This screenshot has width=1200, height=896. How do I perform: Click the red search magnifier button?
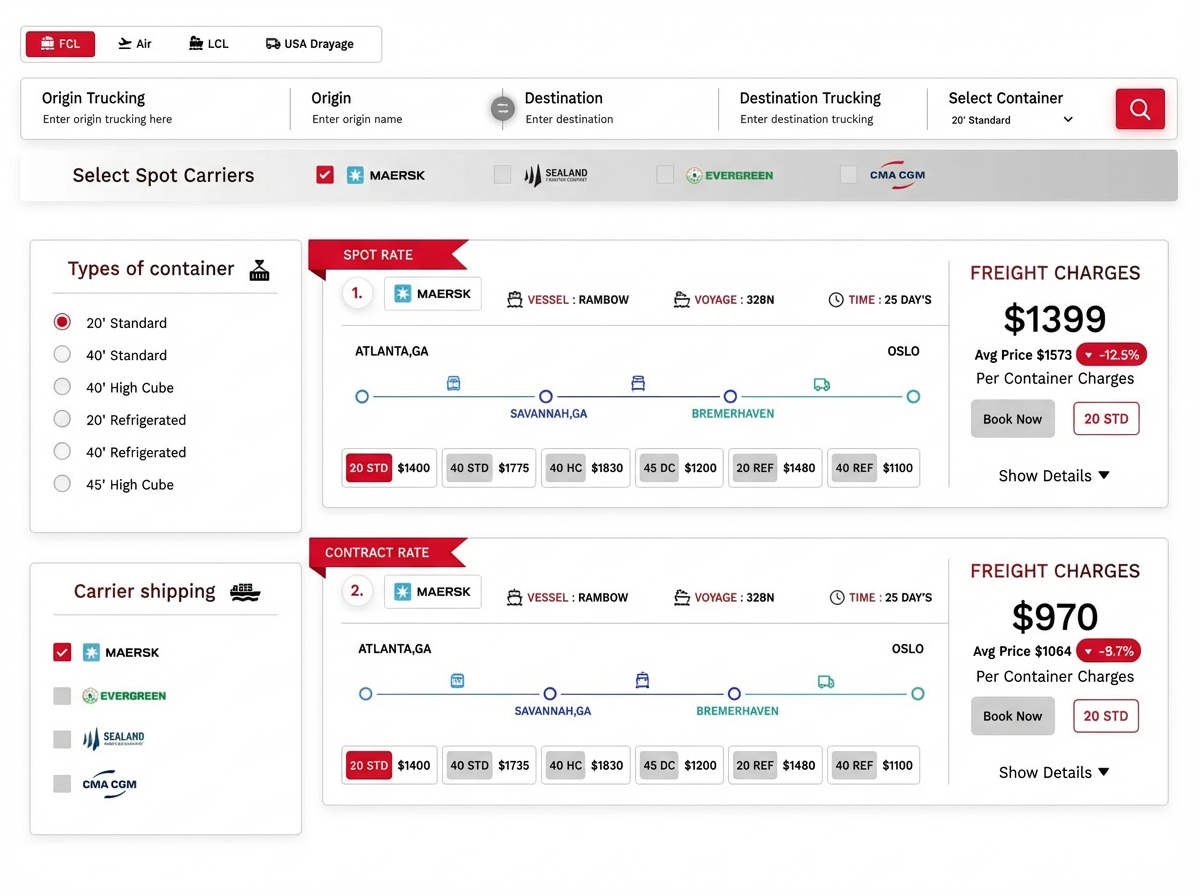tap(1140, 109)
